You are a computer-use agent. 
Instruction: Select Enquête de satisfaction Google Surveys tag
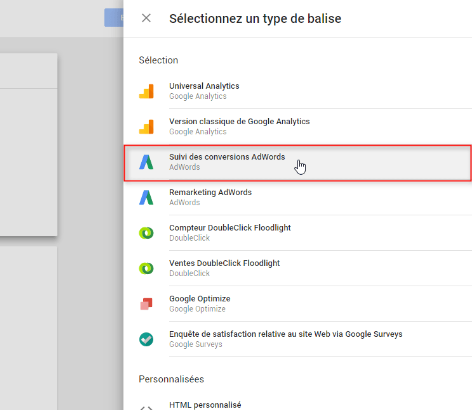coord(298,339)
